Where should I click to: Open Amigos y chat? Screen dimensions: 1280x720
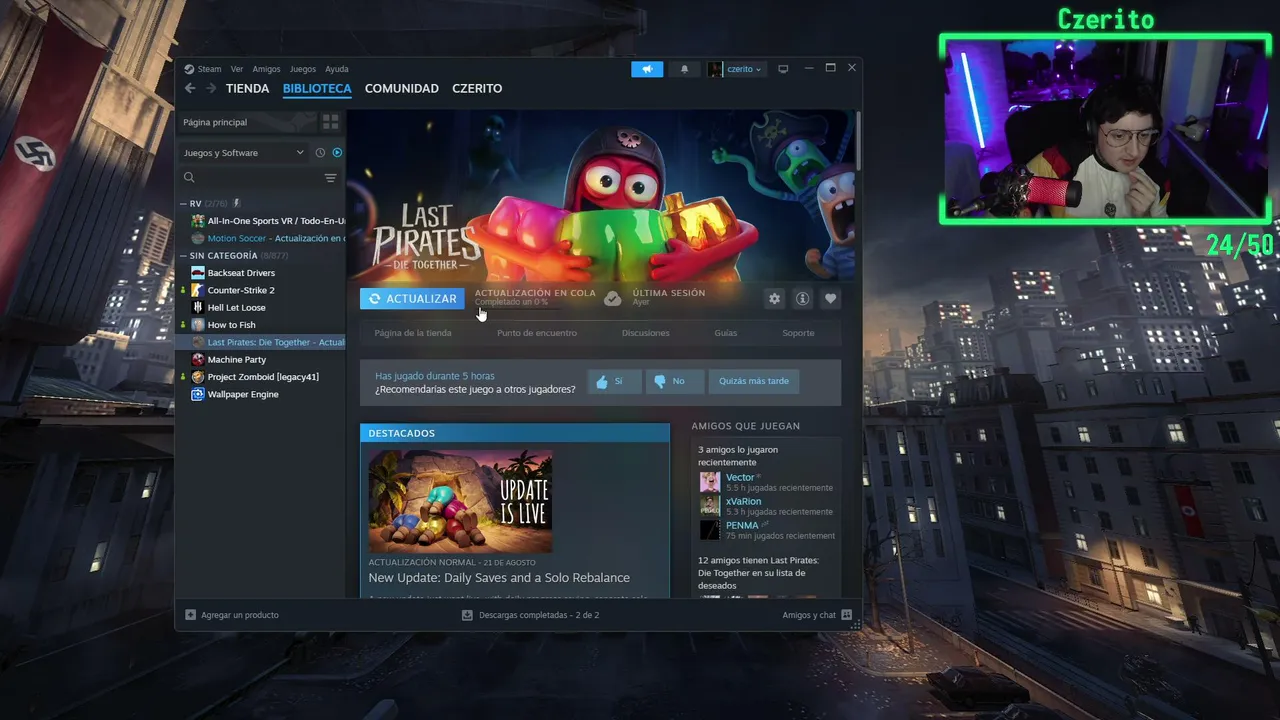pyautogui.click(x=817, y=615)
